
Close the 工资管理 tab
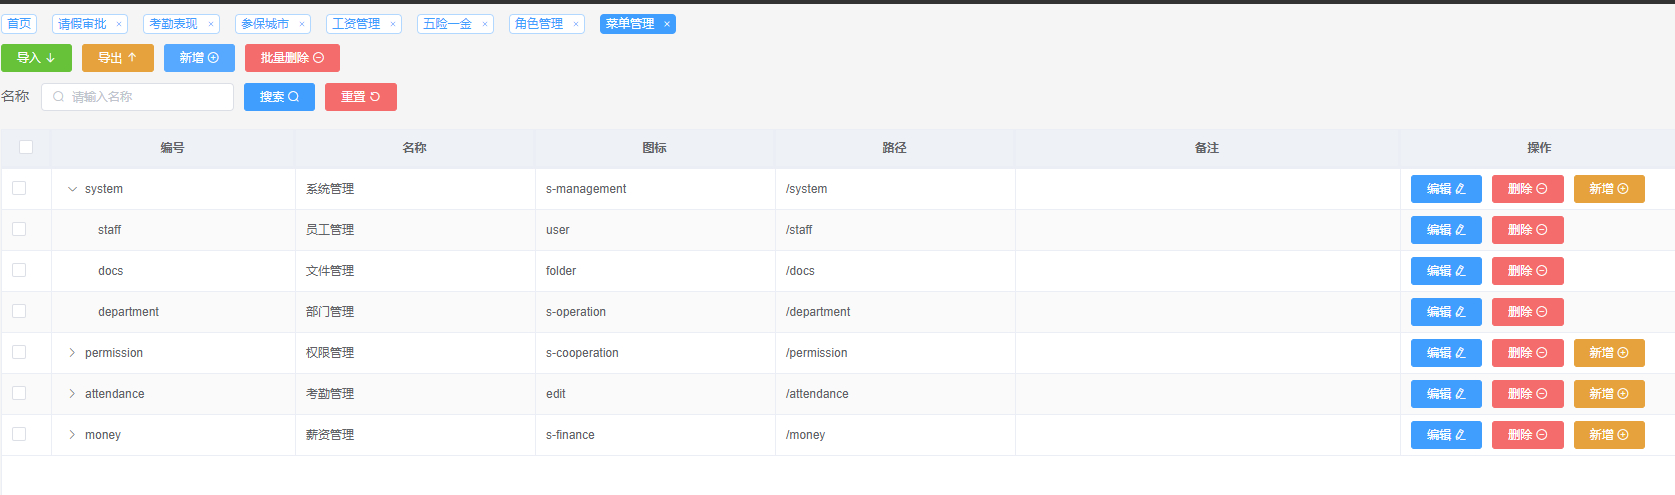[x=393, y=24]
